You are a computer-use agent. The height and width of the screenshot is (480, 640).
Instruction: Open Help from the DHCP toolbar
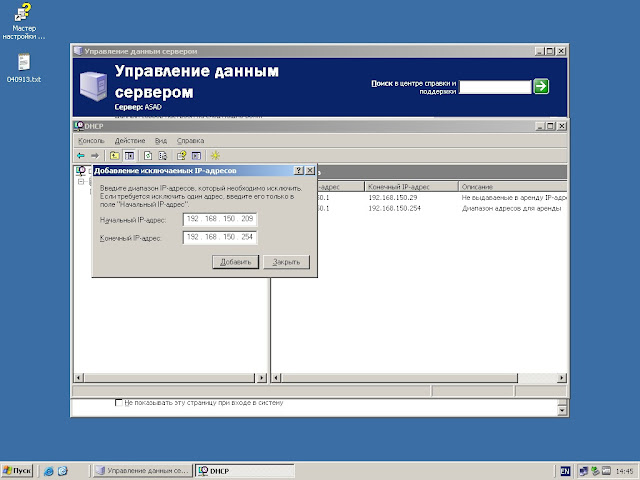click(x=181, y=156)
